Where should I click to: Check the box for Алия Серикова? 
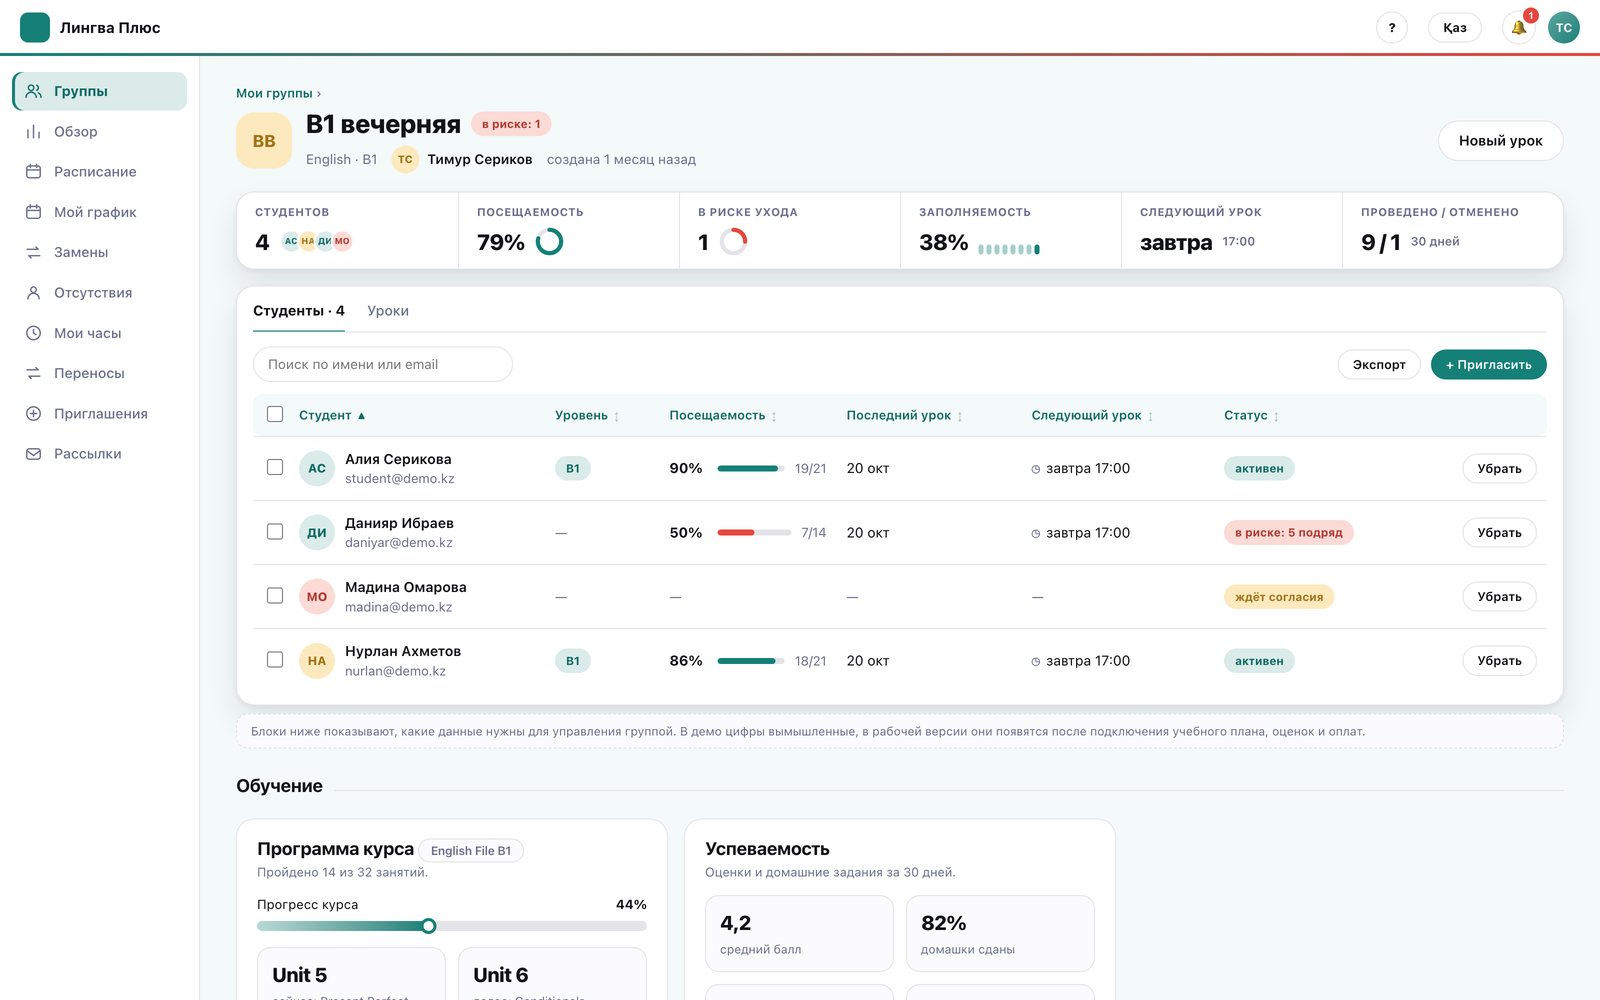click(x=275, y=467)
